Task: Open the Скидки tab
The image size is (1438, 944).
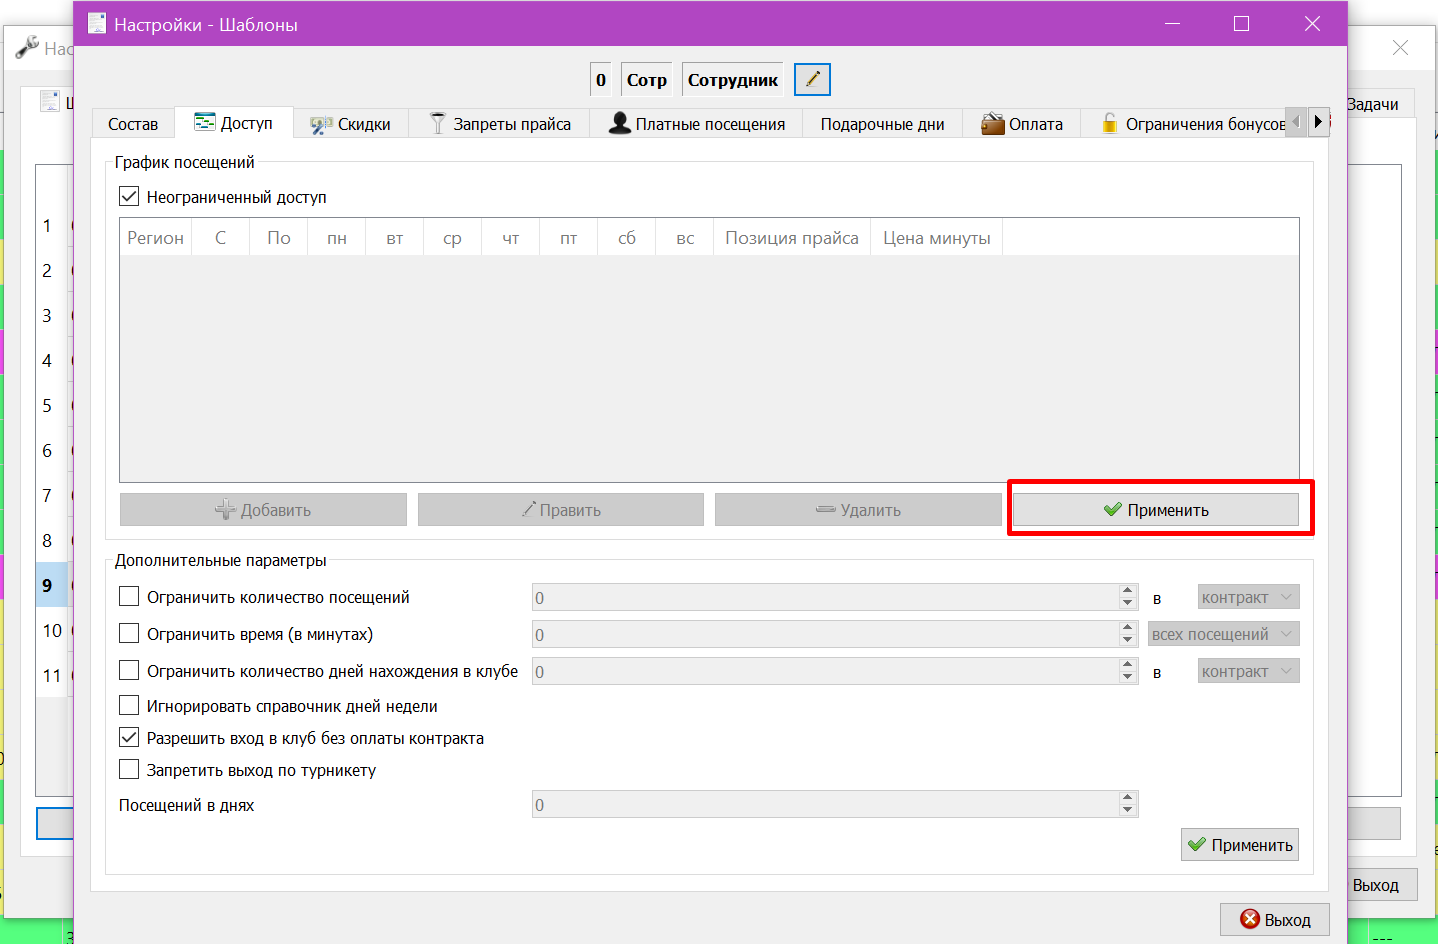Action: [x=350, y=124]
